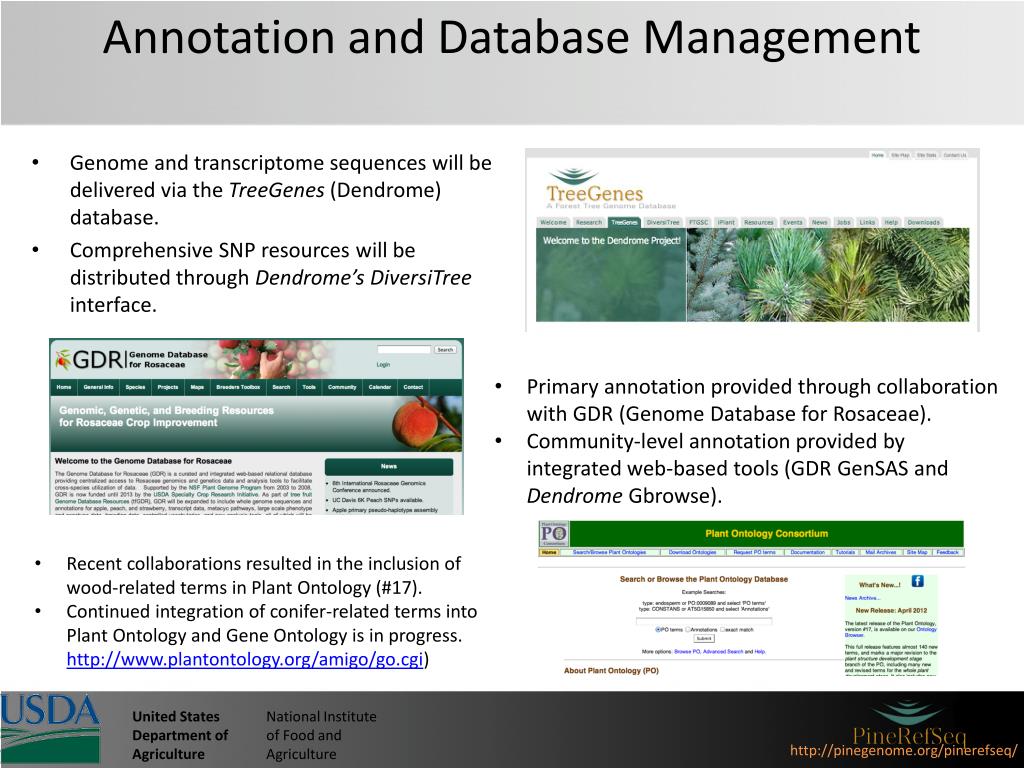
Task: Open Projects in GDR navigation
Action: tap(168, 387)
